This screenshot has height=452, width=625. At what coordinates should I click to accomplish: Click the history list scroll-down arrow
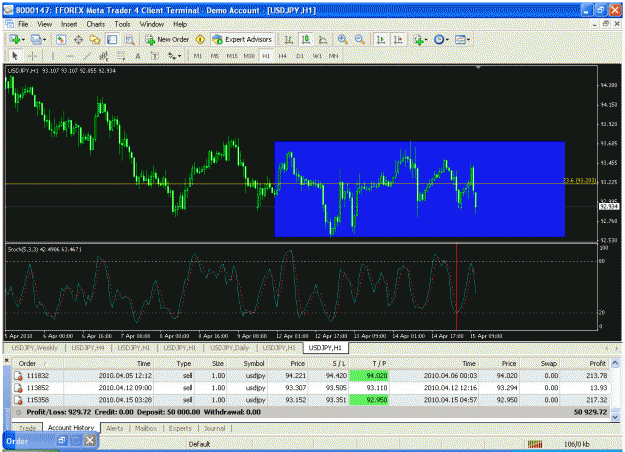point(615,417)
